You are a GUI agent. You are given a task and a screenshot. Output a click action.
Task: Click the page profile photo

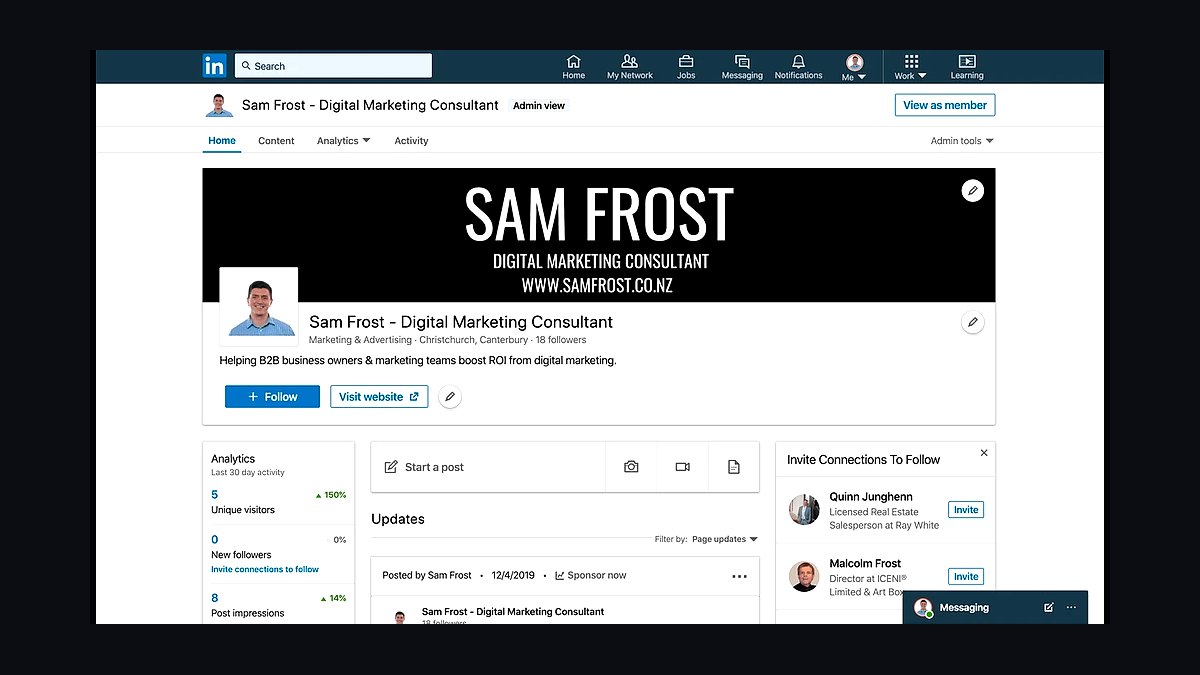point(259,307)
